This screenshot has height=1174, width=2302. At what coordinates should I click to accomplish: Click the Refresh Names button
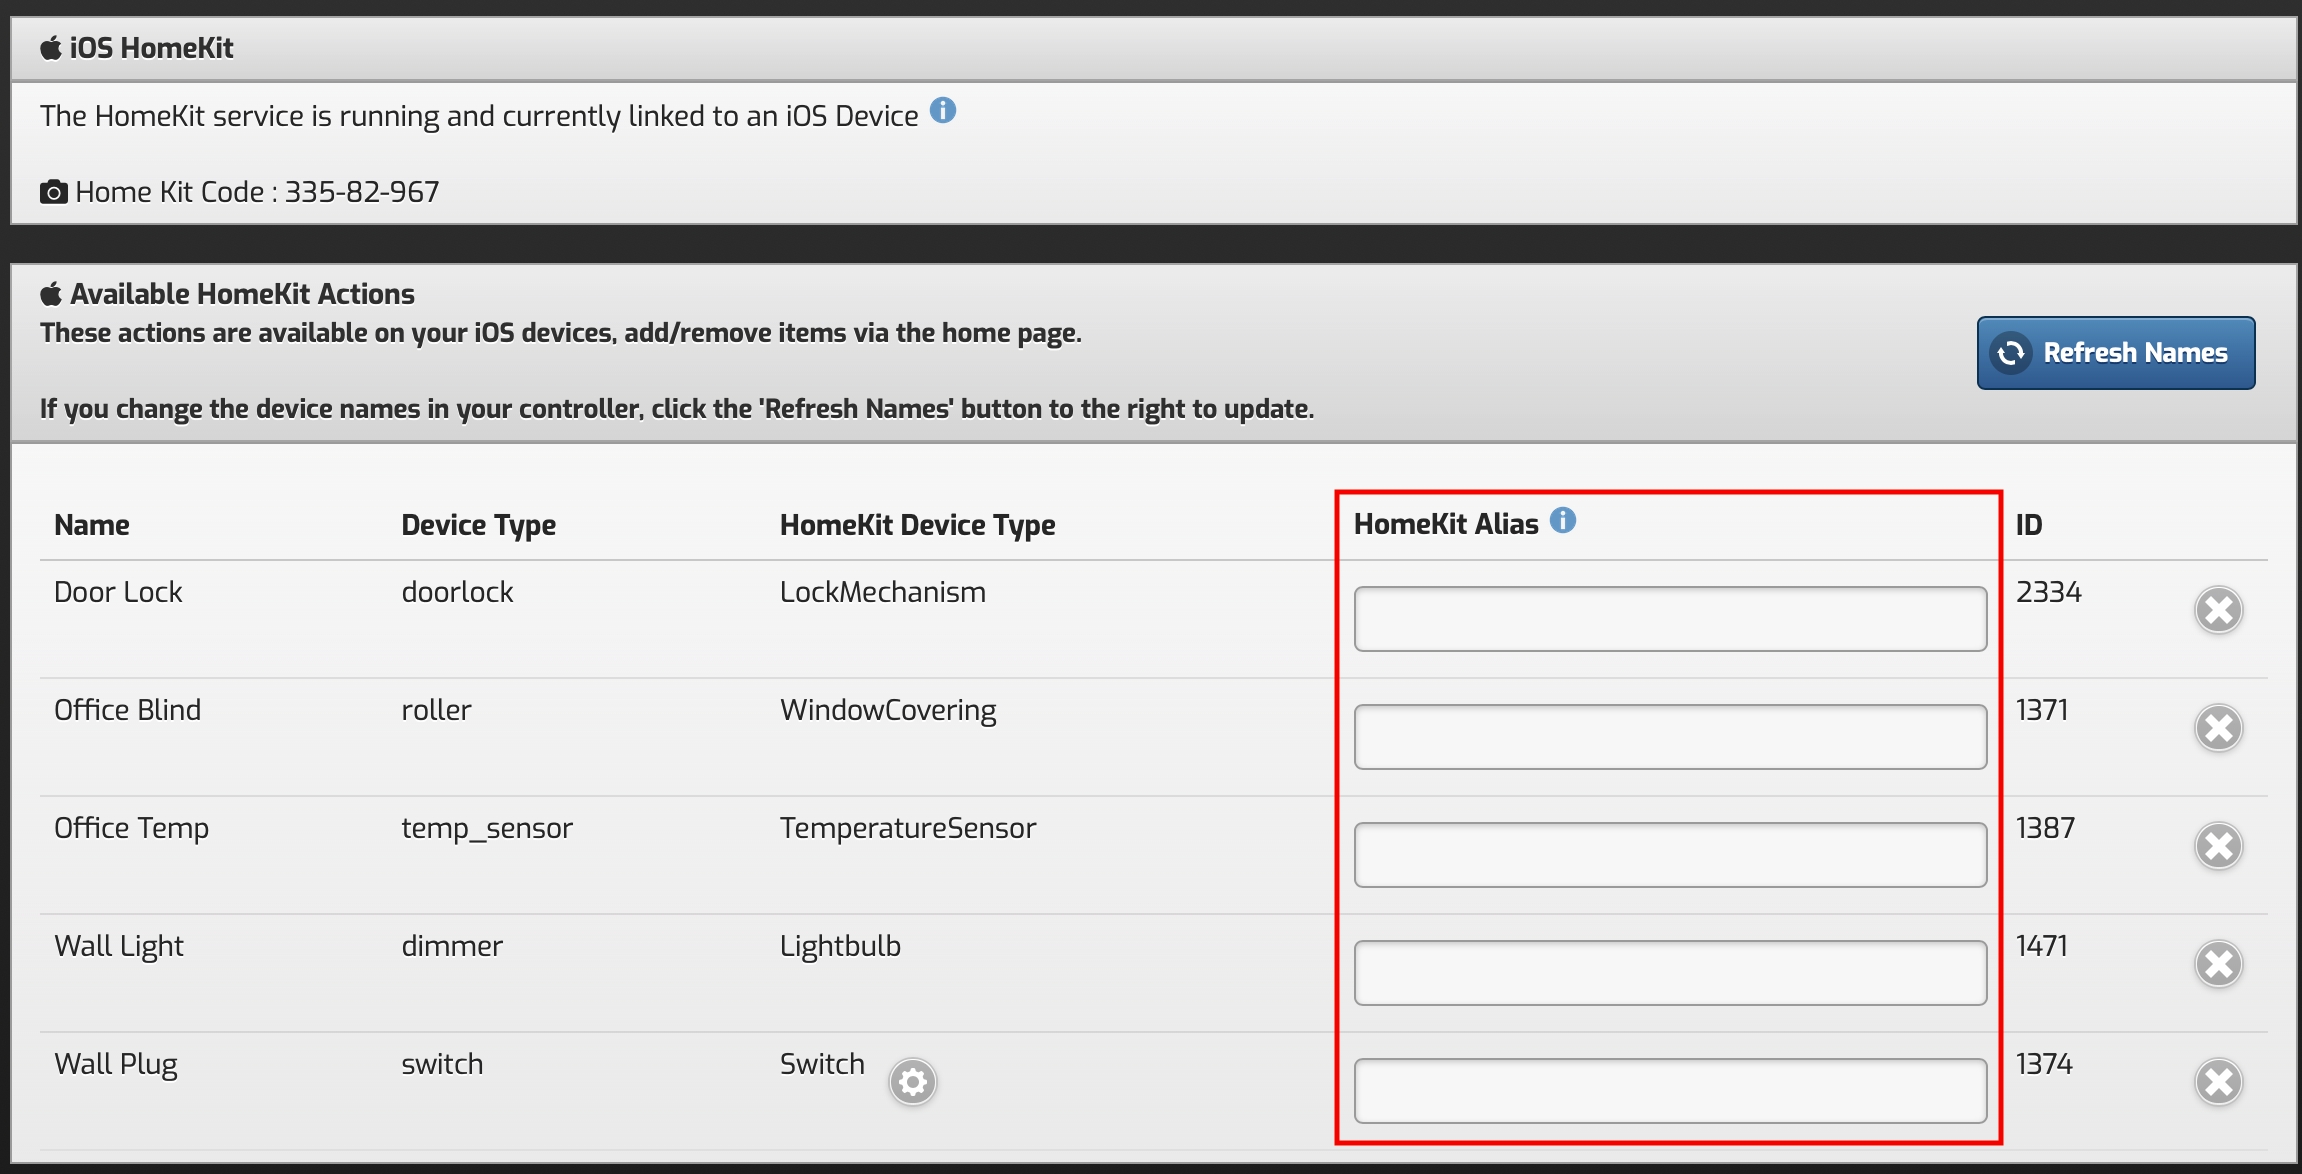2115,353
